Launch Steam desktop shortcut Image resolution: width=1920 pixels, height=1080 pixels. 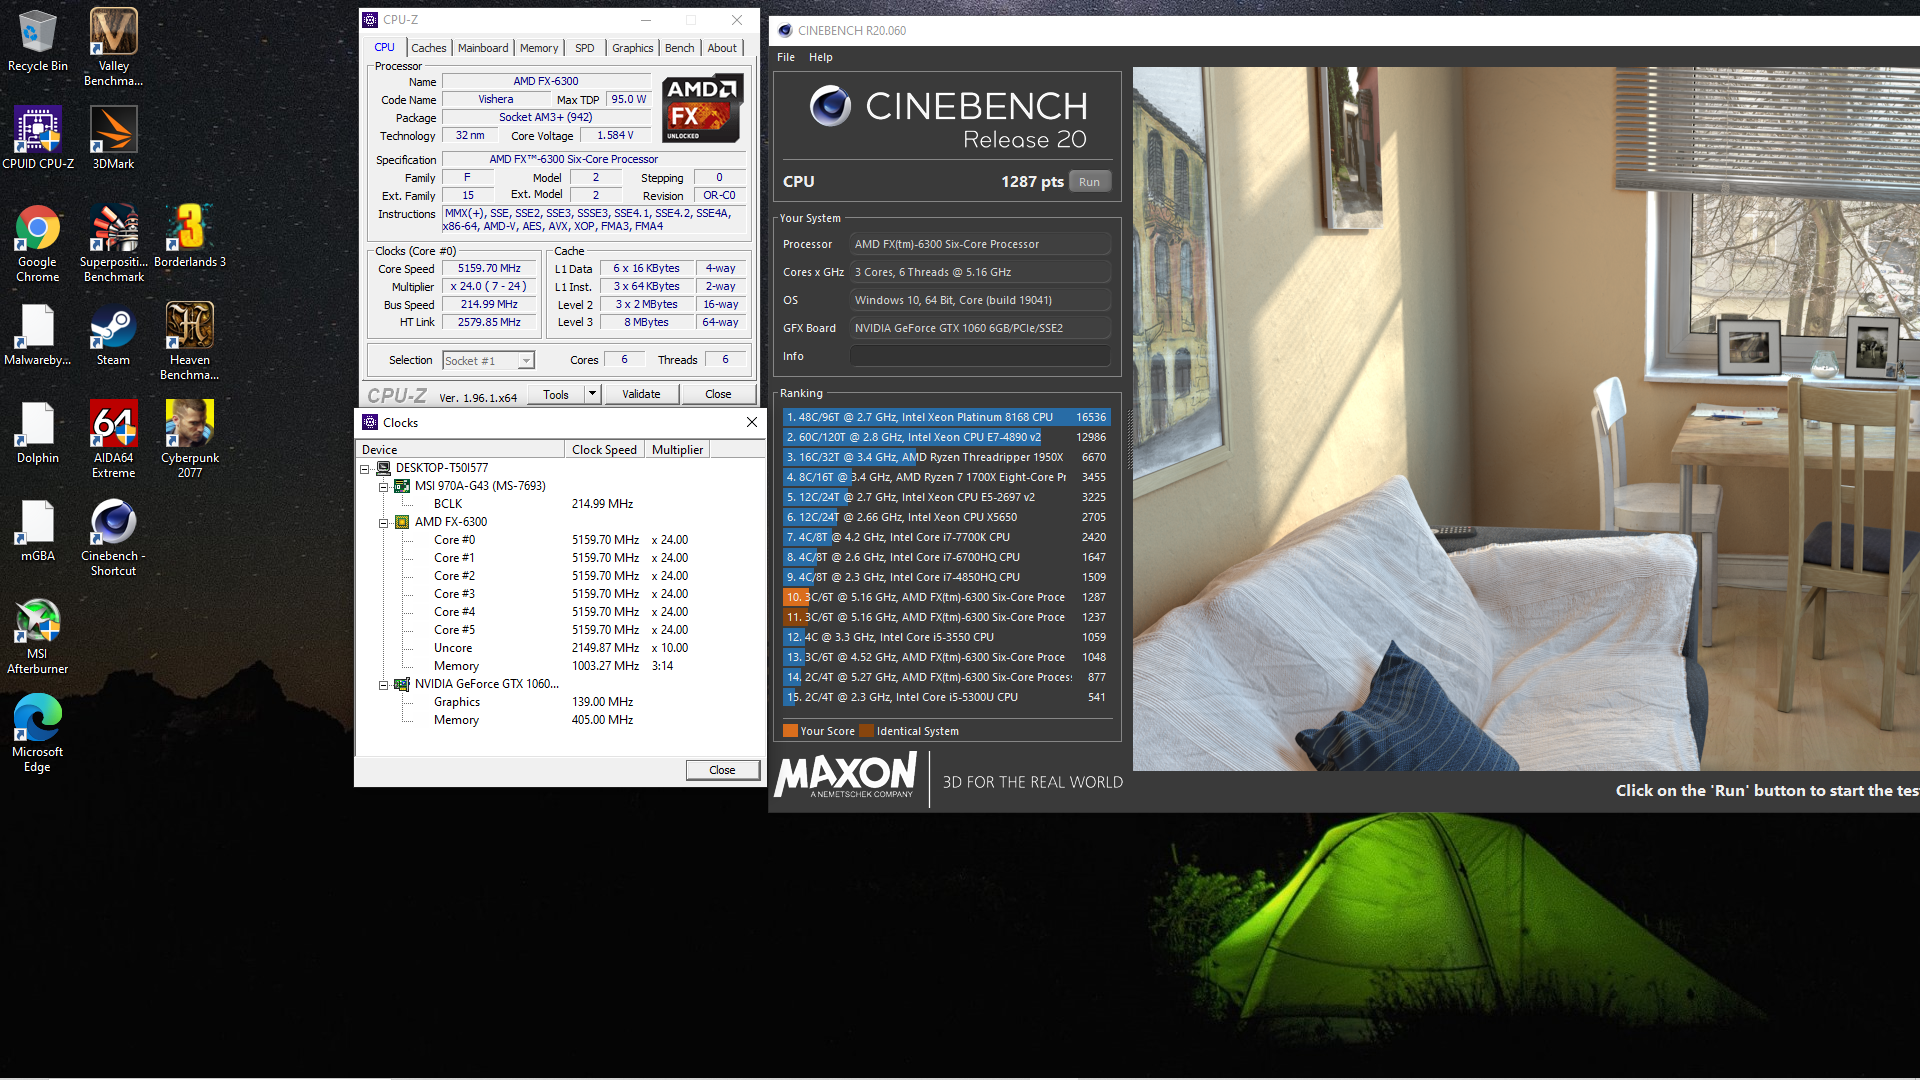(113, 334)
